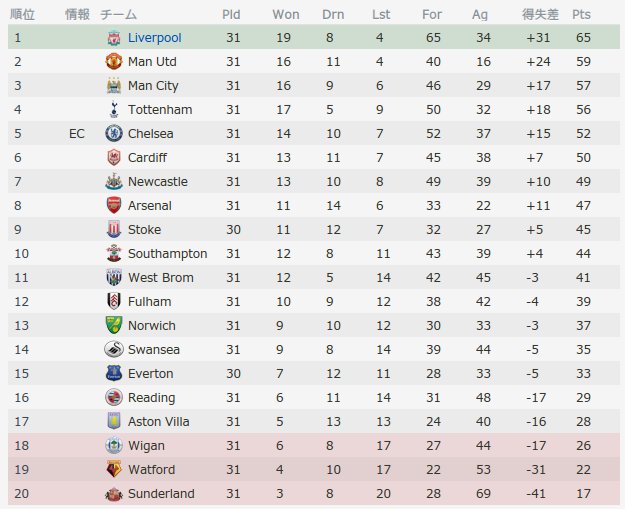Click the Everton club badge
Viewport: 625px width, 509px height.
pyautogui.click(x=114, y=373)
